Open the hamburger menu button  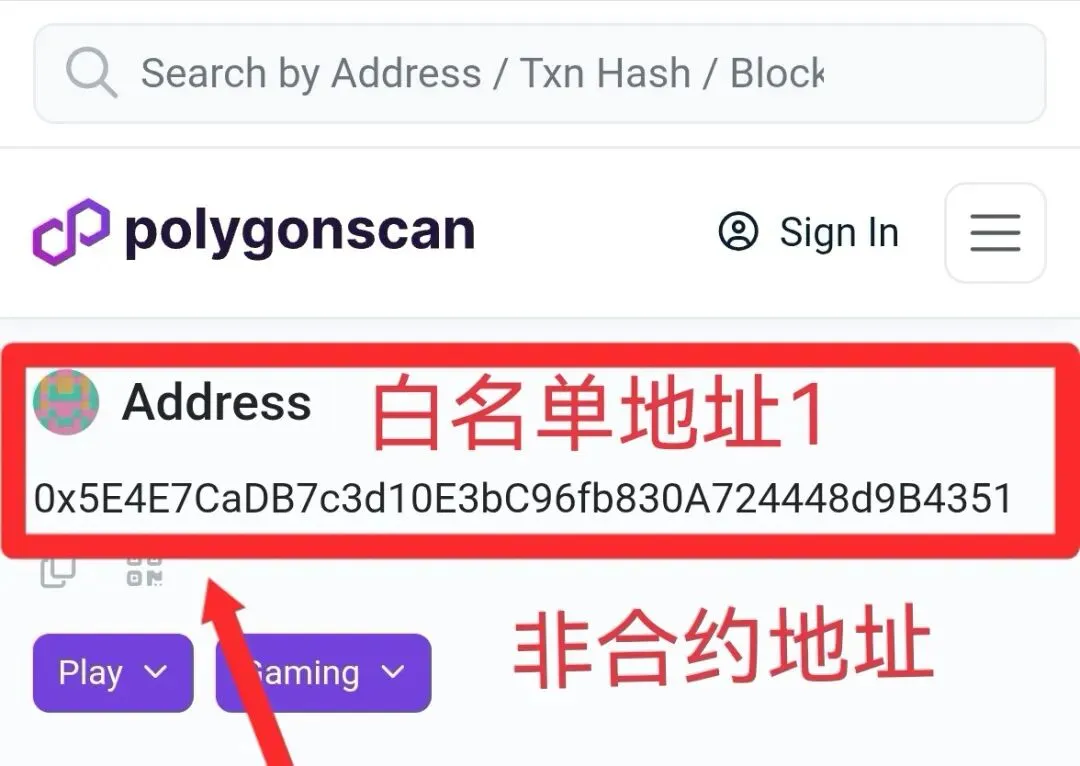(x=995, y=233)
